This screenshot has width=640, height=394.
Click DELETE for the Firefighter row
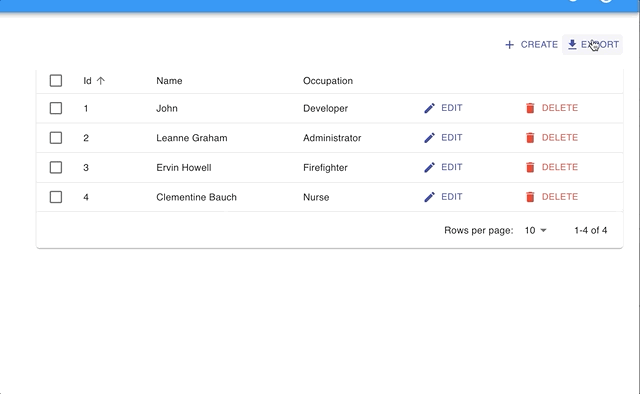click(x=552, y=167)
